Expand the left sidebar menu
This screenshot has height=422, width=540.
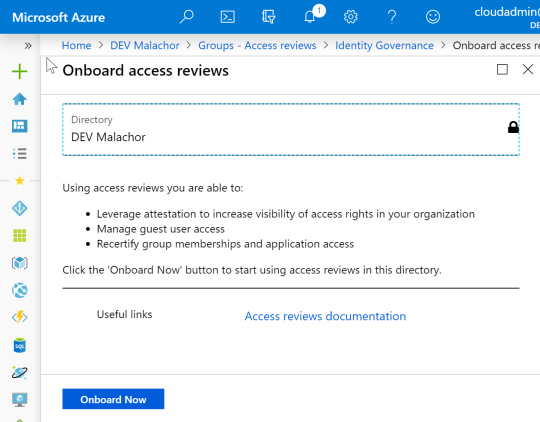pos(28,45)
